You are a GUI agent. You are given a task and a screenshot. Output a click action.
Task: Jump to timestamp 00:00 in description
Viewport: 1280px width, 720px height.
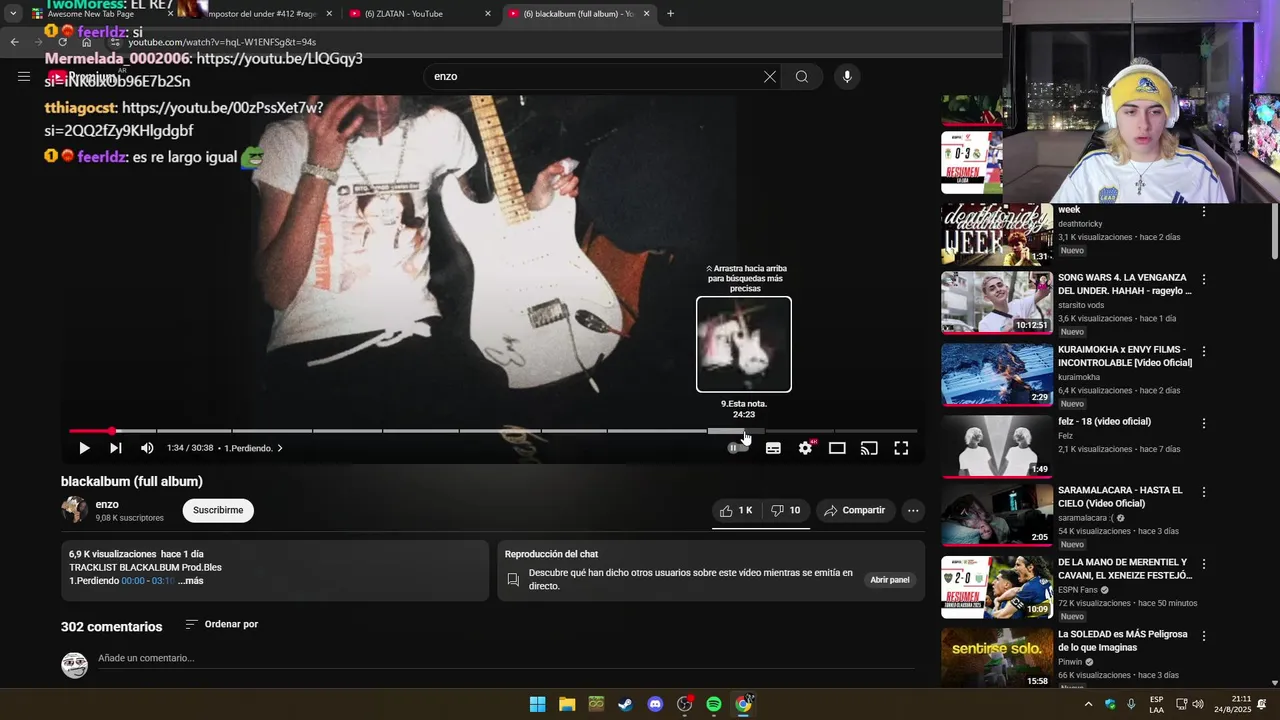coord(133,581)
